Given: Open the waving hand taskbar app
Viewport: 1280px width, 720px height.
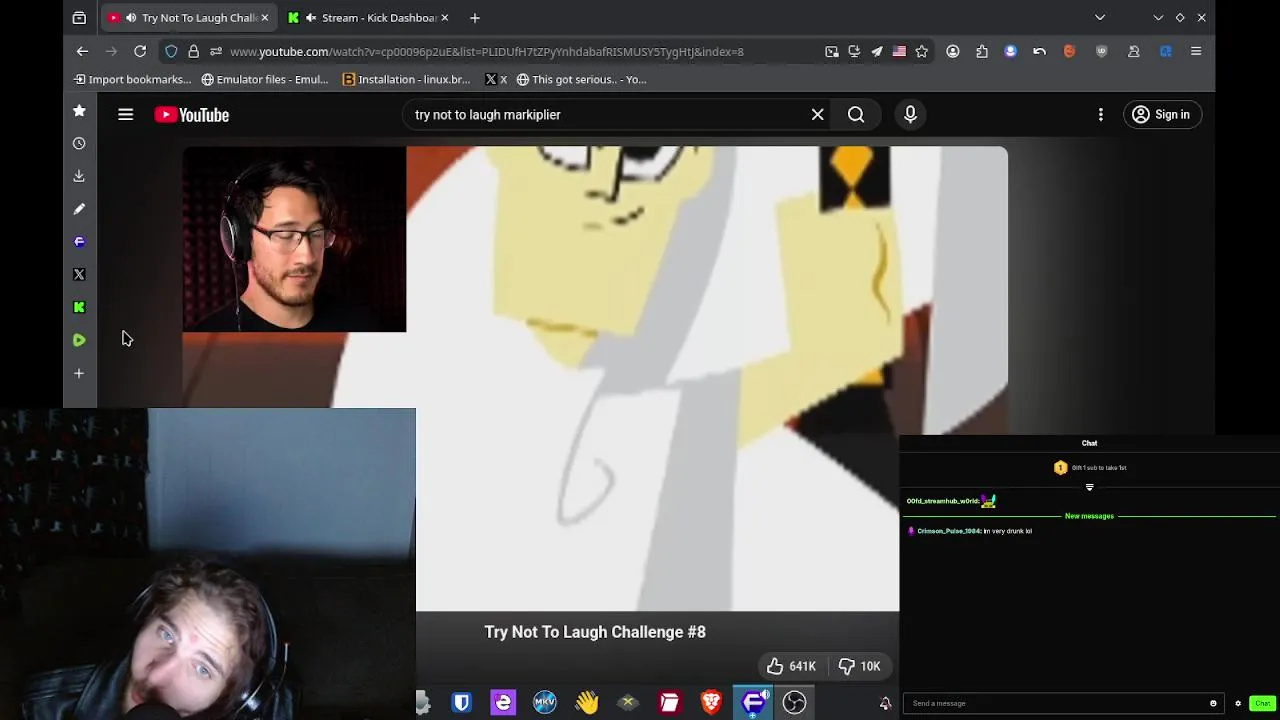Looking at the screenshot, I should pyautogui.click(x=587, y=702).
